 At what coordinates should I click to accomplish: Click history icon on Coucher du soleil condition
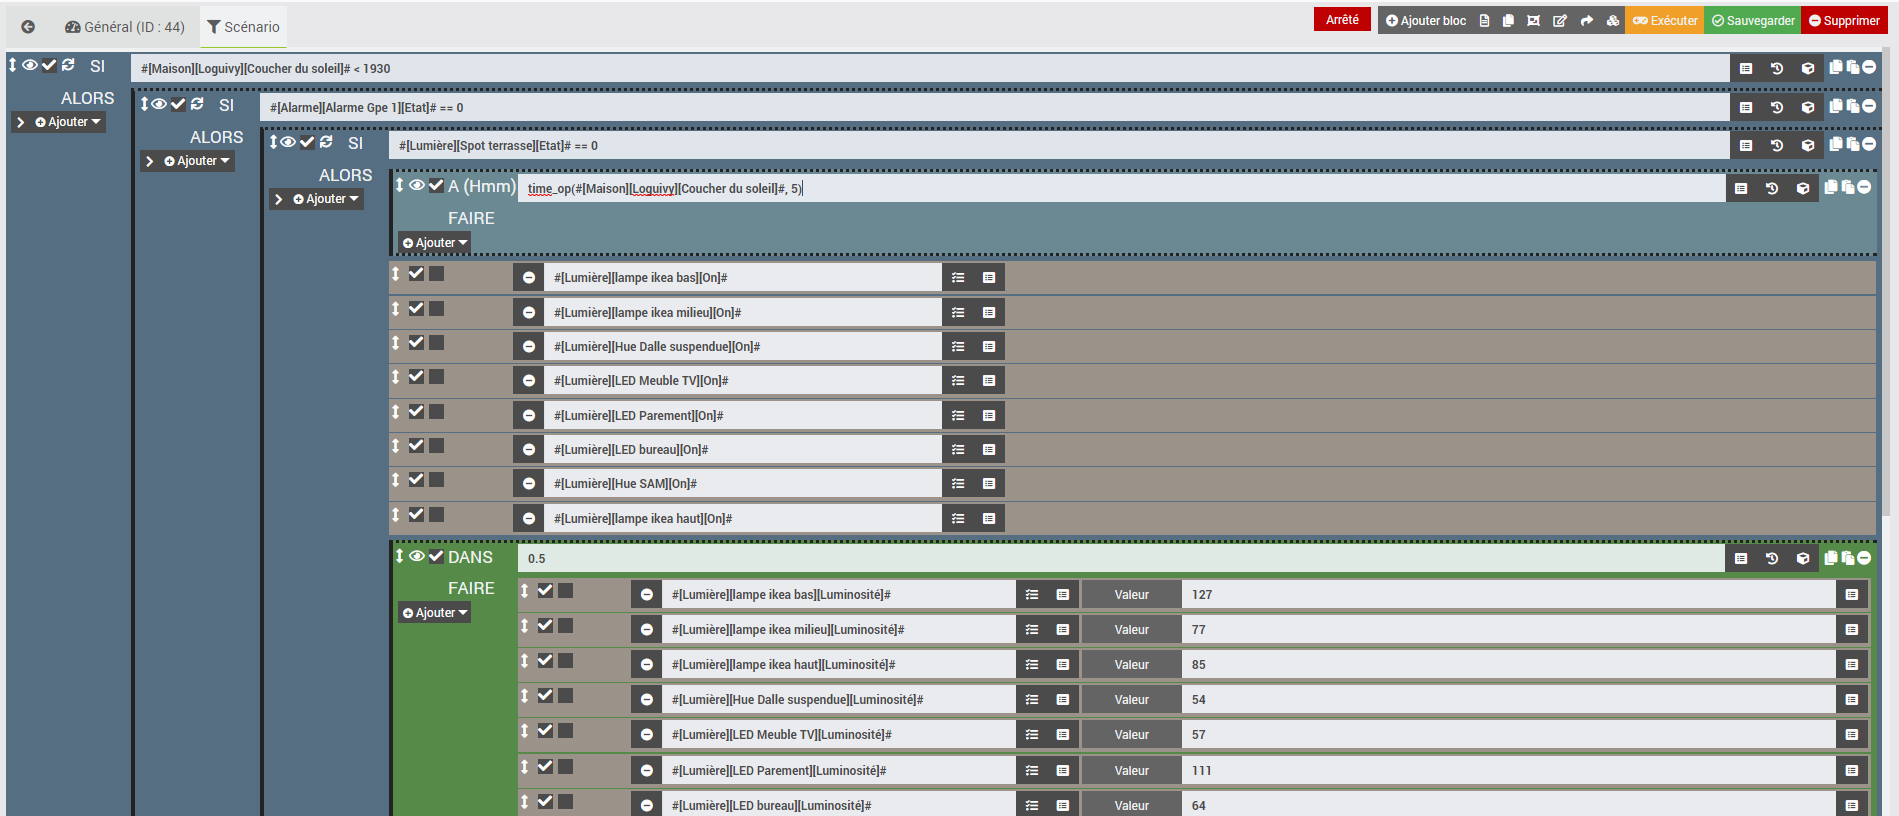pyautogui.click(x=1776, y=69)
